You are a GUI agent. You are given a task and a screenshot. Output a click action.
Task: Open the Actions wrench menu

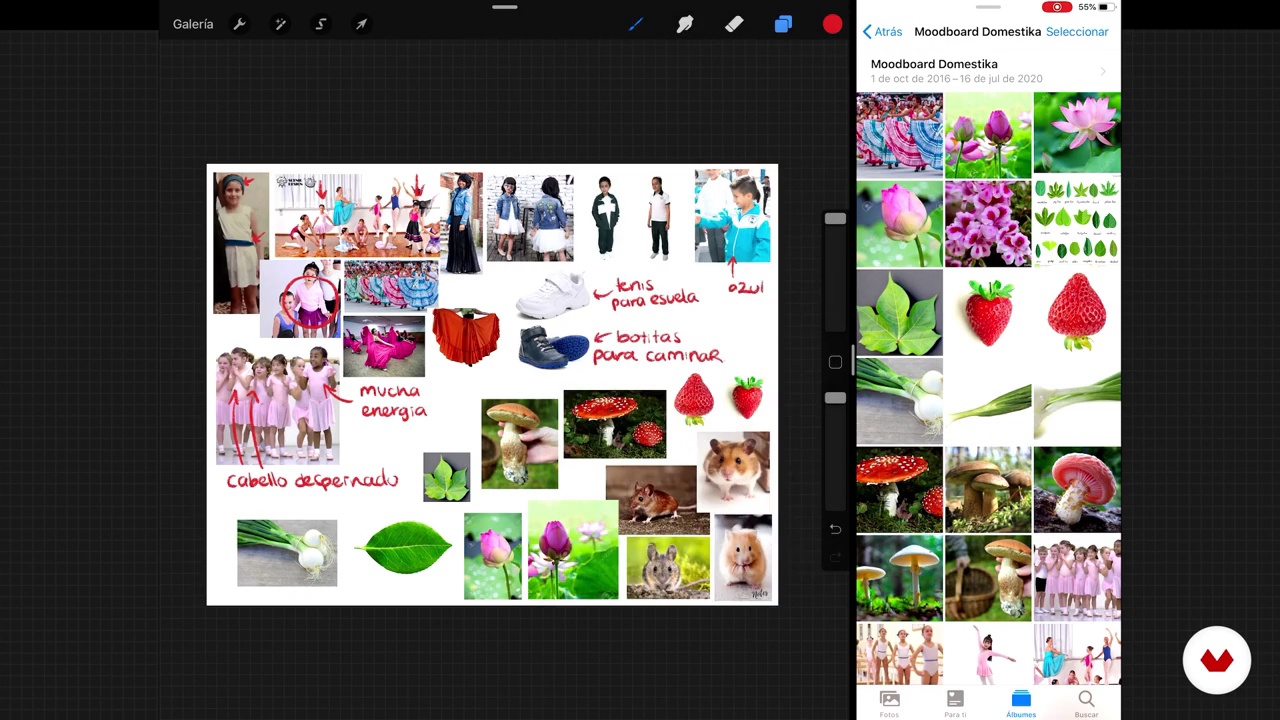[x=240, y=24]
